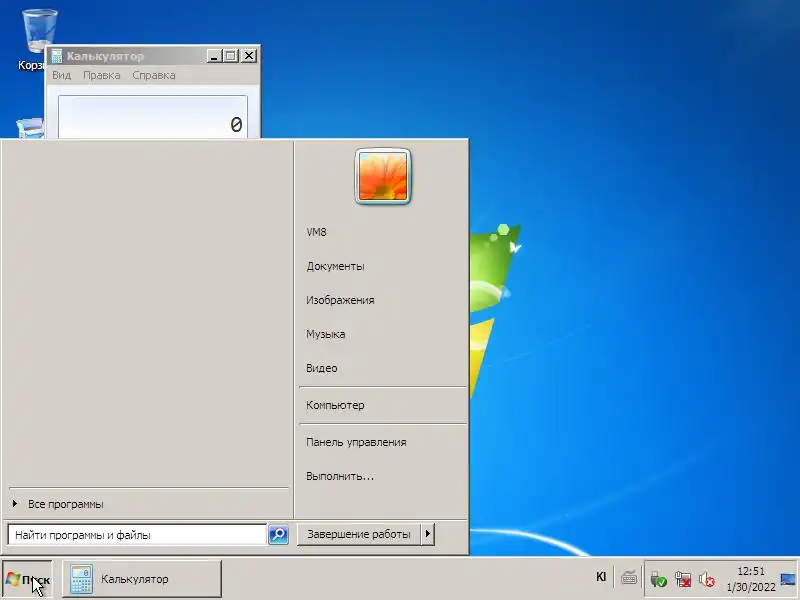Click the Calculator title bar icon
The height and width of the screenshot is (600, 800).
click(x=57, y=56)
